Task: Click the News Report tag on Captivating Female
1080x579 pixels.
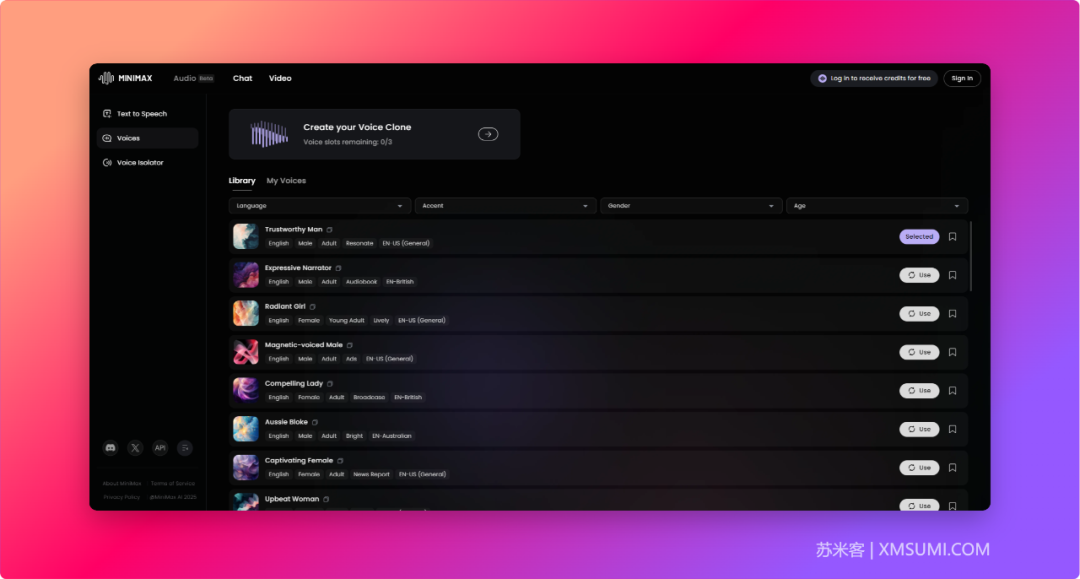Action: (371, 475)
